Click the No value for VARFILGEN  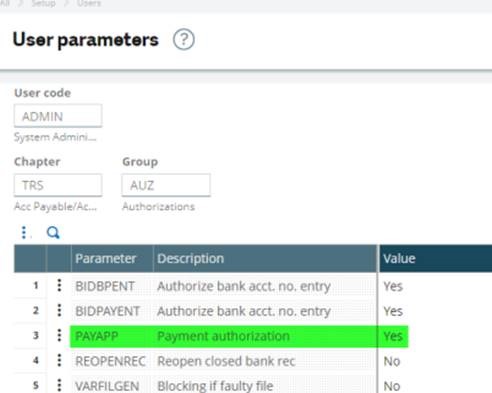pyautogui.click(x=392, y=386)
